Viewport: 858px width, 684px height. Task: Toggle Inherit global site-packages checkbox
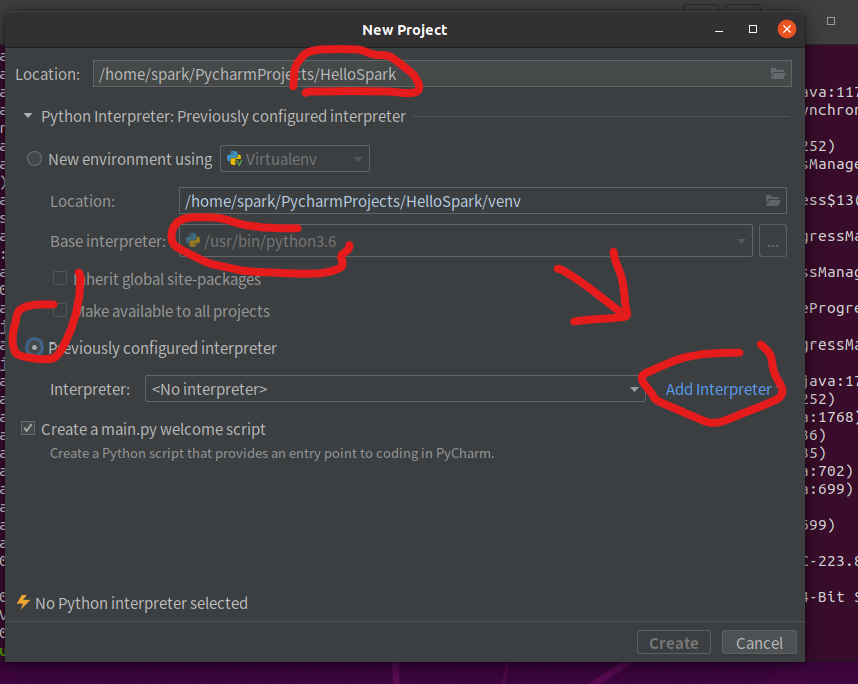pos(60,278)
